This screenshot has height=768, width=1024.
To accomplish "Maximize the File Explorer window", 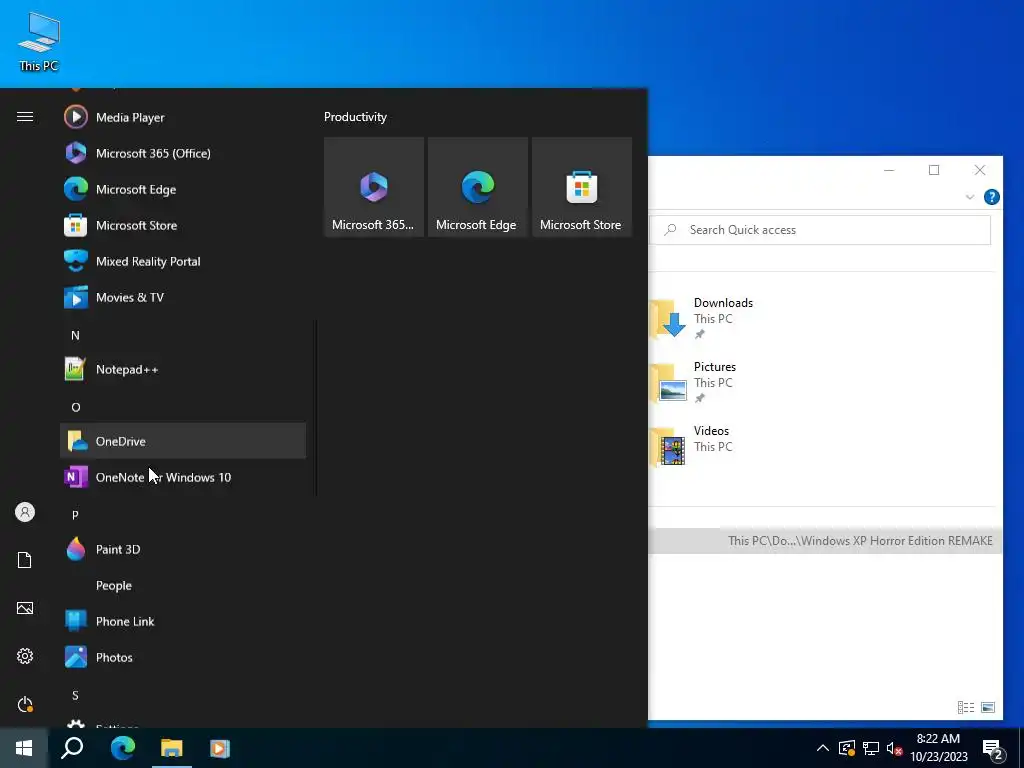I will point(934,170).
